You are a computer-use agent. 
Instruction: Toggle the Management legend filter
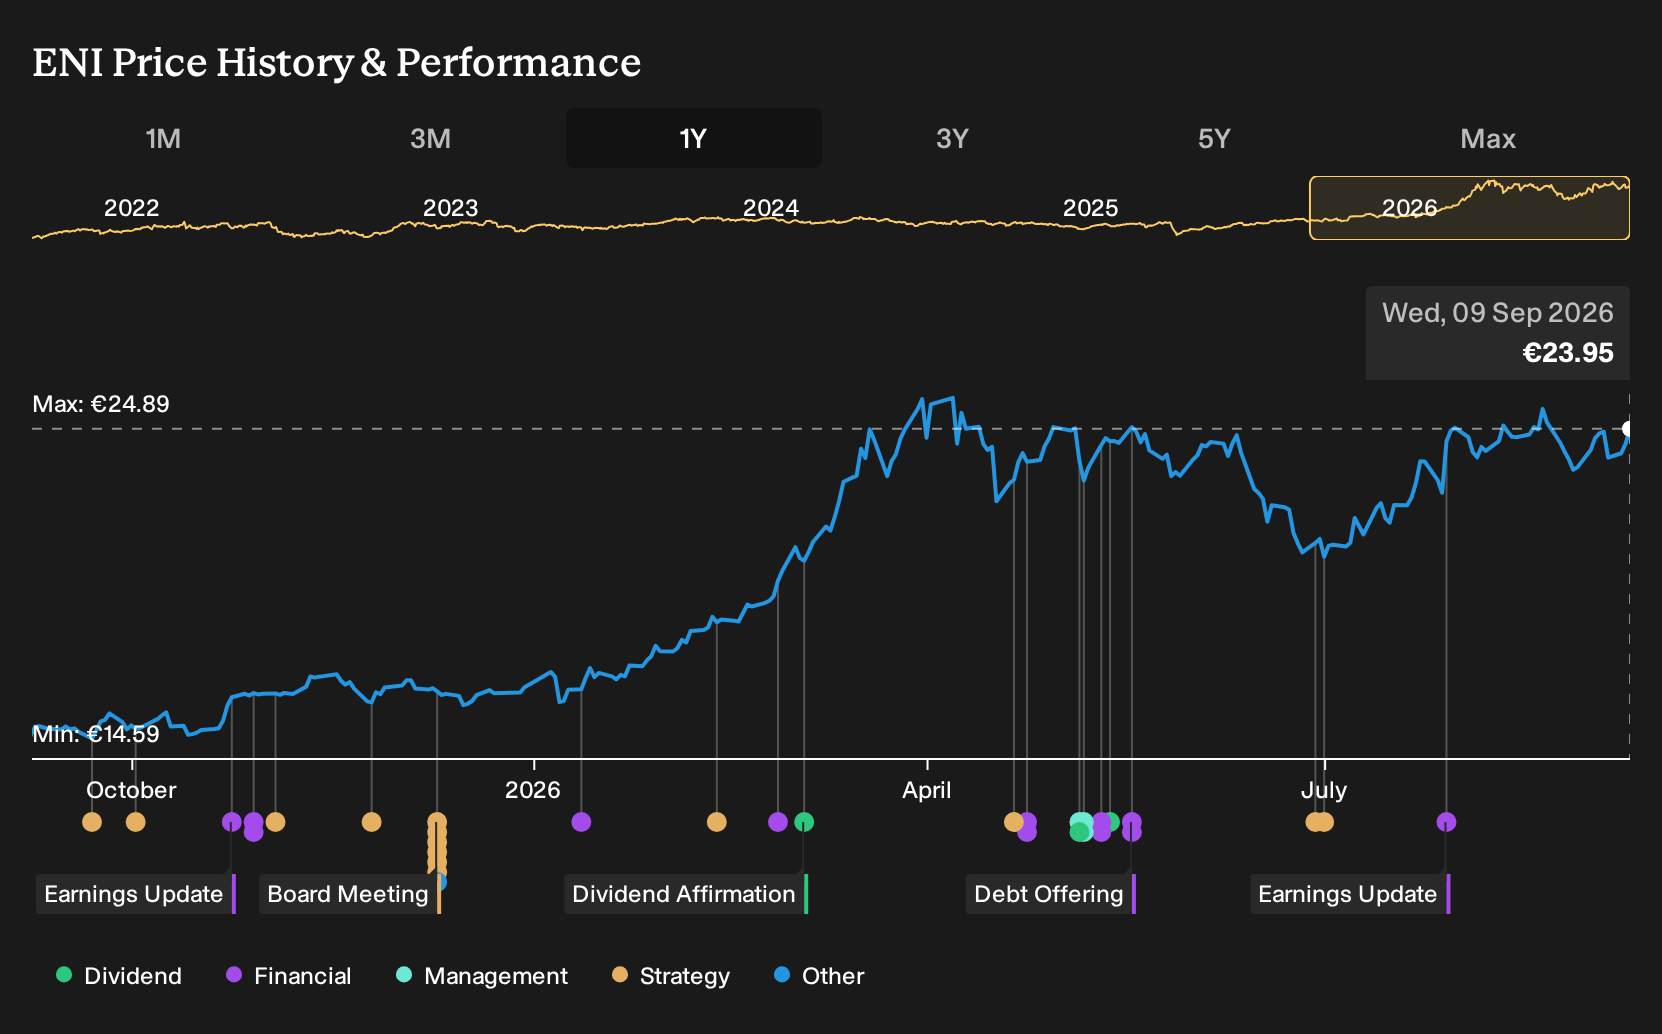click(482, 976)
